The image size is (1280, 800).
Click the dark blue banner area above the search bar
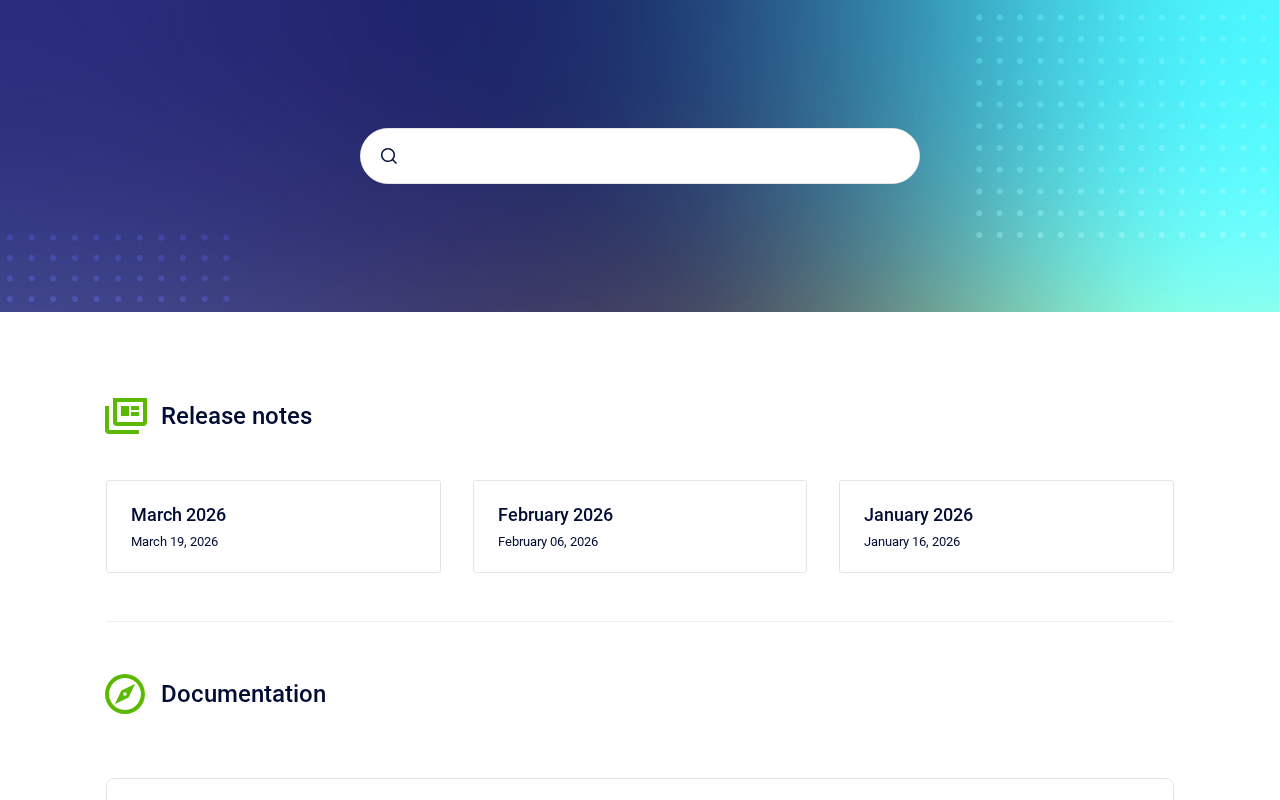[x=560, y=60]
